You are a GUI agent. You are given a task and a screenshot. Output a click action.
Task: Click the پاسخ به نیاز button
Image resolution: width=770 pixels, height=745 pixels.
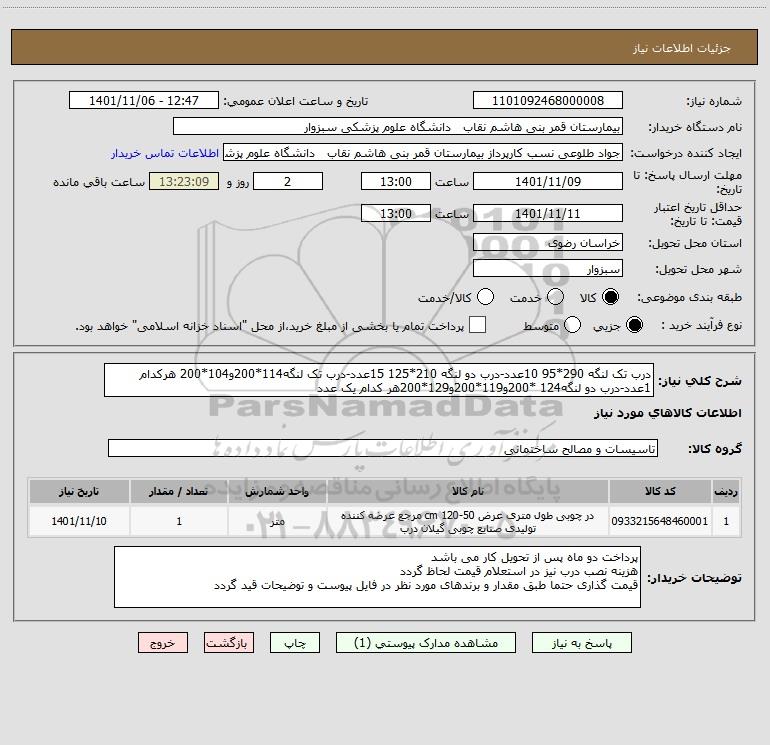[x=581, y=642]
